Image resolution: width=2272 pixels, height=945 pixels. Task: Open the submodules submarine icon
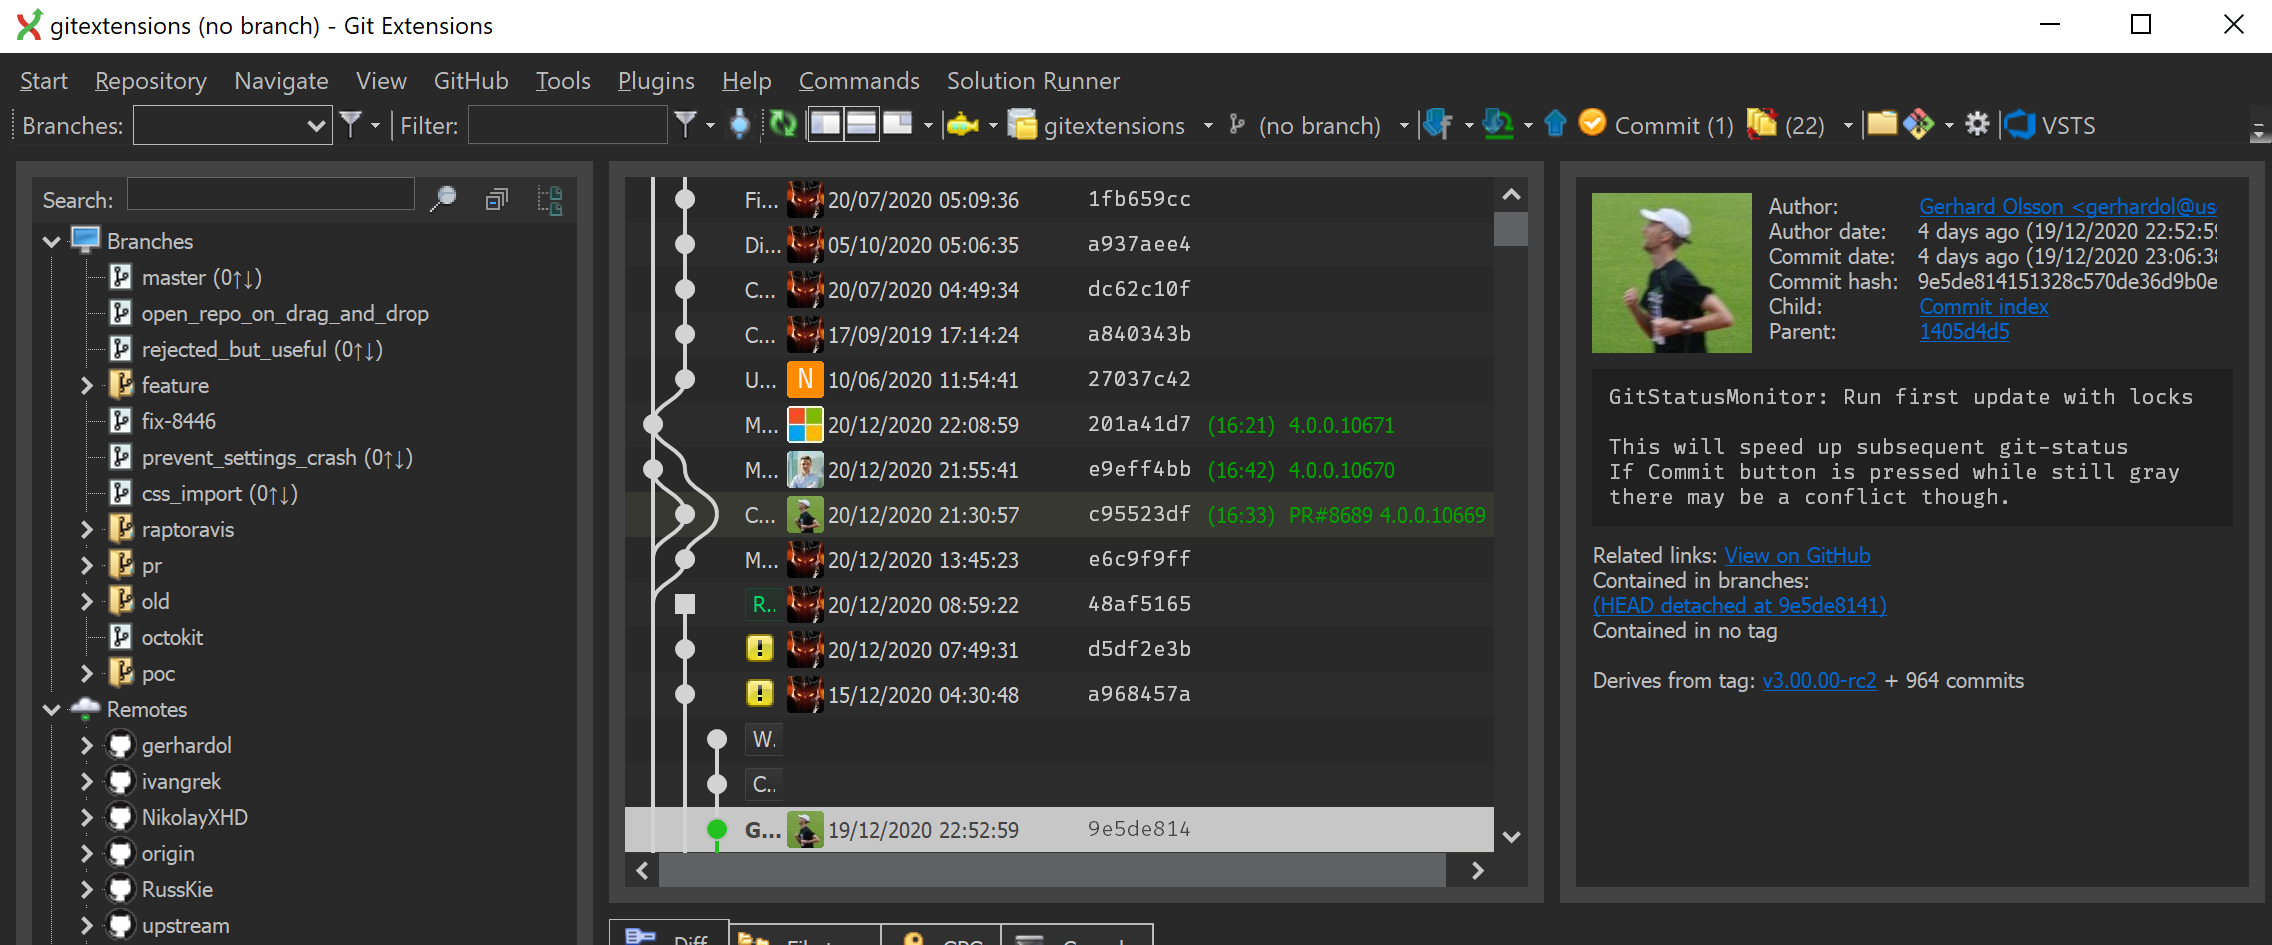click(x=964, y=124)
